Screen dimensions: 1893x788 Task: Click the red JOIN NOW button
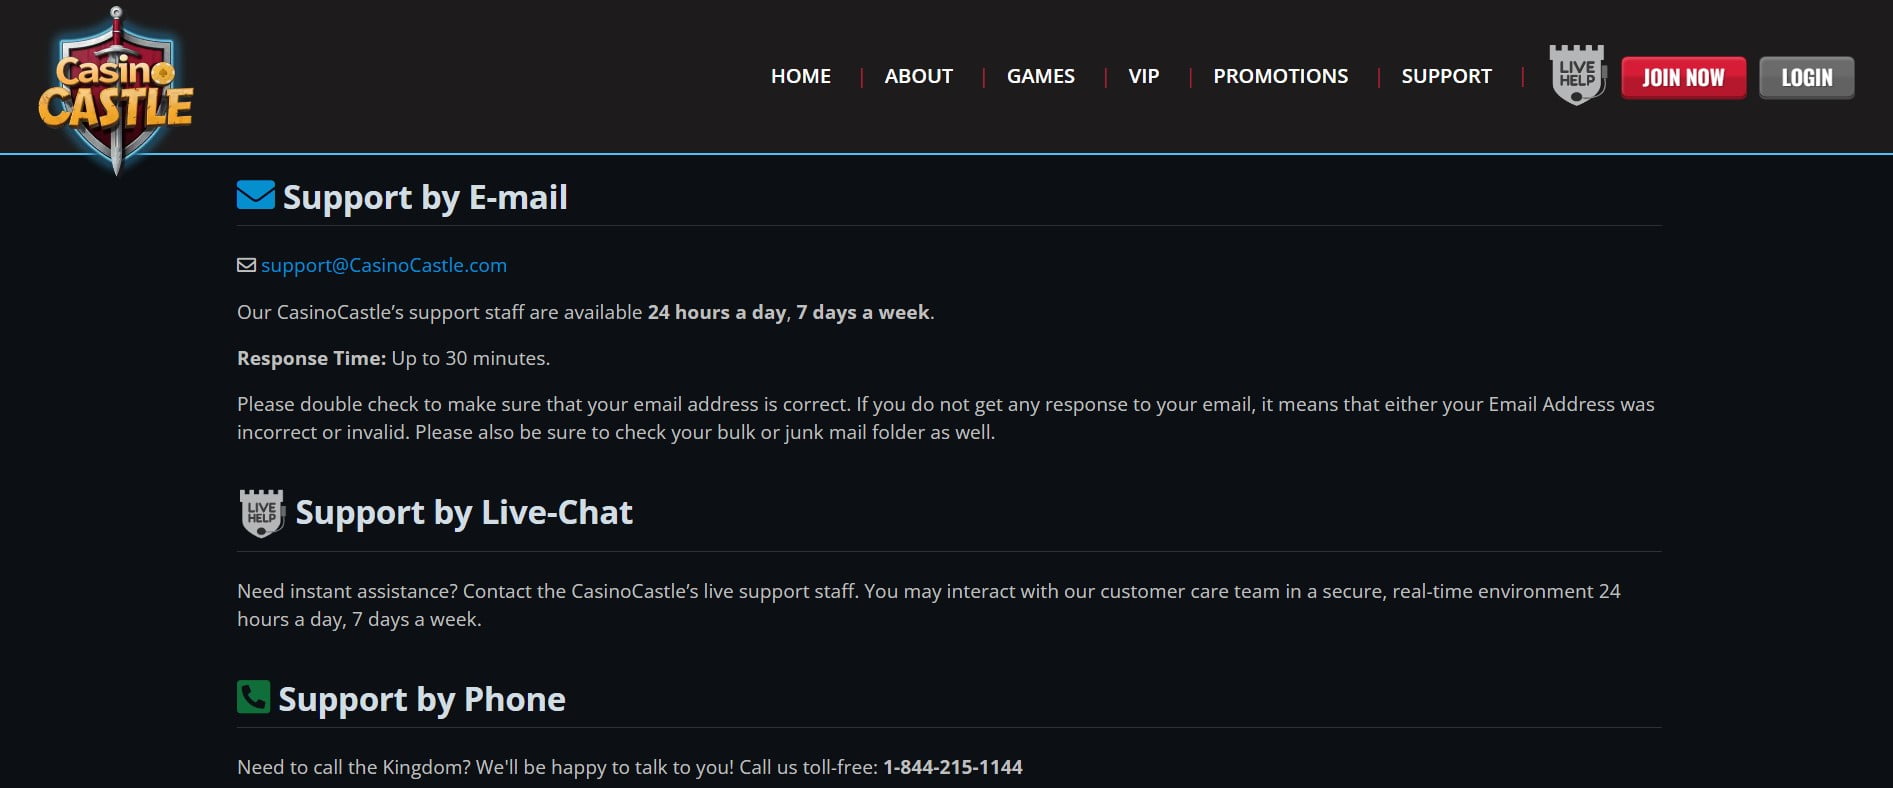(1684, 77)
